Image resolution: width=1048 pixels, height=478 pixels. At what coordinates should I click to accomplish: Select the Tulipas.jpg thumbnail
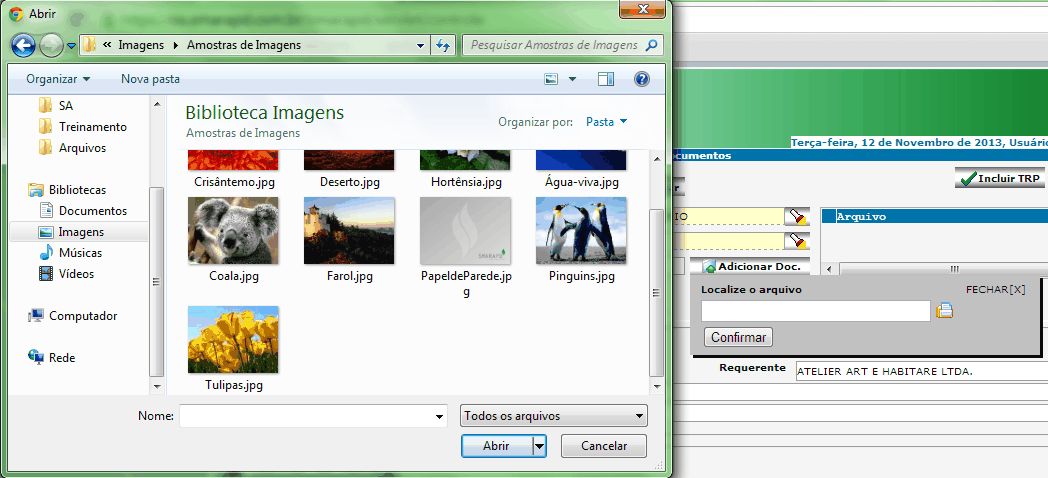233,340
